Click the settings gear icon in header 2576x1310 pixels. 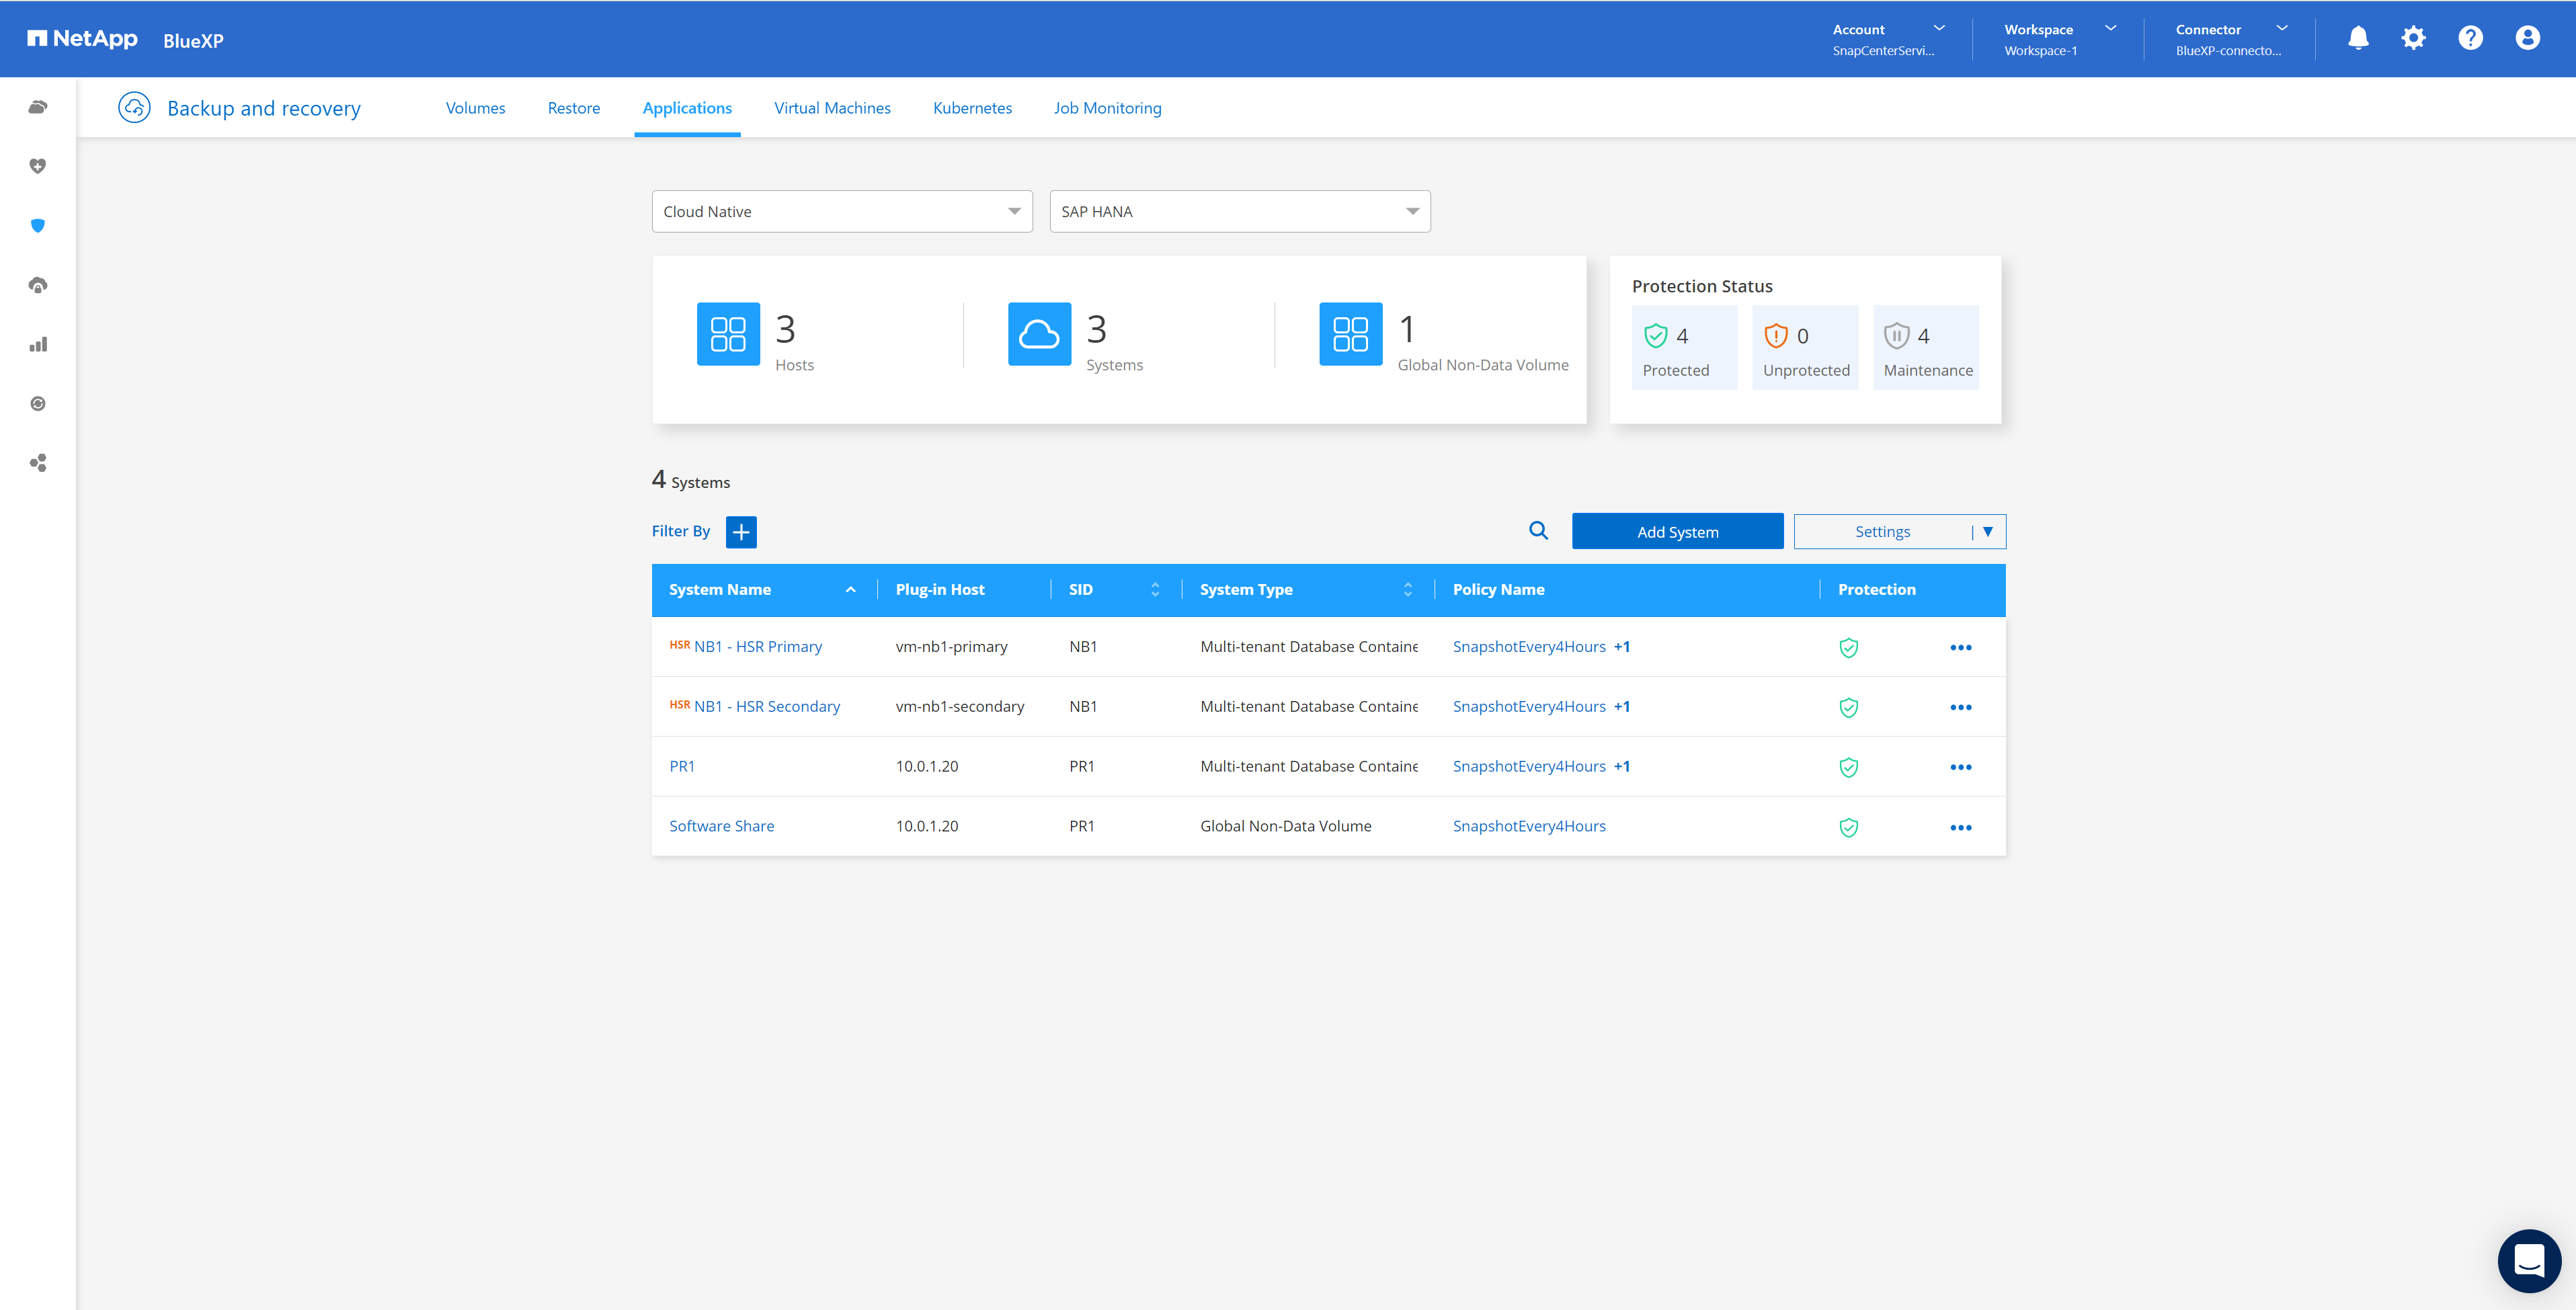pos(2413,38)
